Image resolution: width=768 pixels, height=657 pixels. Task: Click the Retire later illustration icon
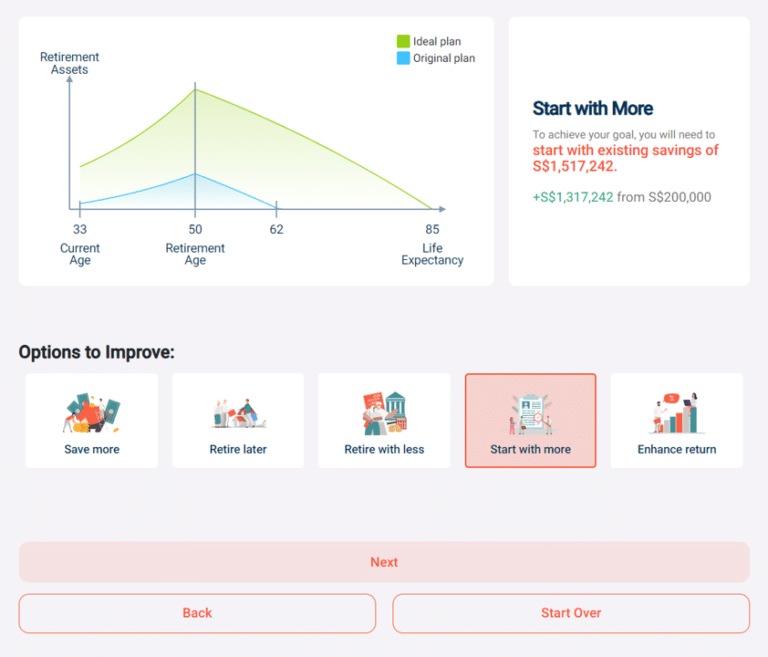click(238, 412)
